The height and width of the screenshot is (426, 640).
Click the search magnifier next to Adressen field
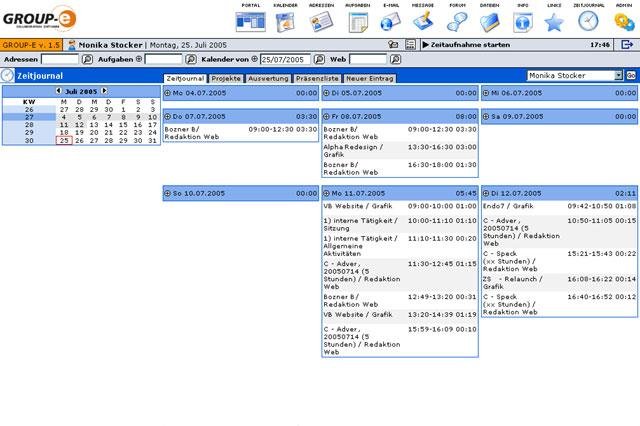coord(87,60)
